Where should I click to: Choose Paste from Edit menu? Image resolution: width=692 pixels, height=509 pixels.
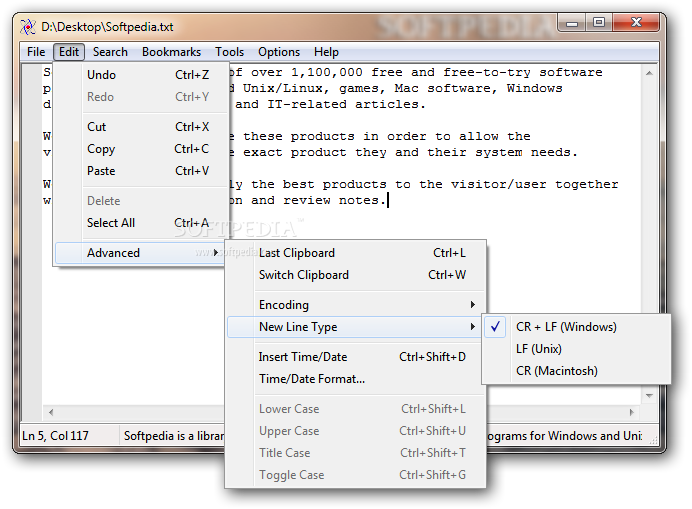[x=141, y=171]
